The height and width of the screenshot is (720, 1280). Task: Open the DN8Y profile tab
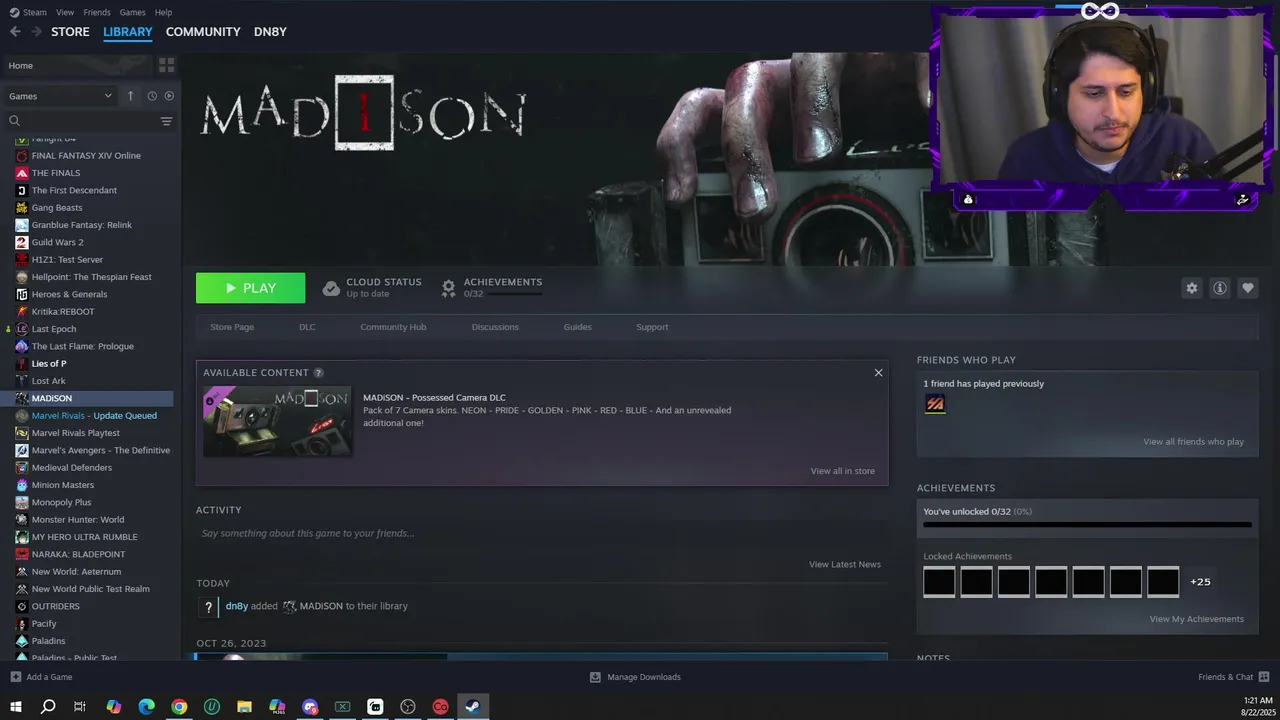[270, 32]
